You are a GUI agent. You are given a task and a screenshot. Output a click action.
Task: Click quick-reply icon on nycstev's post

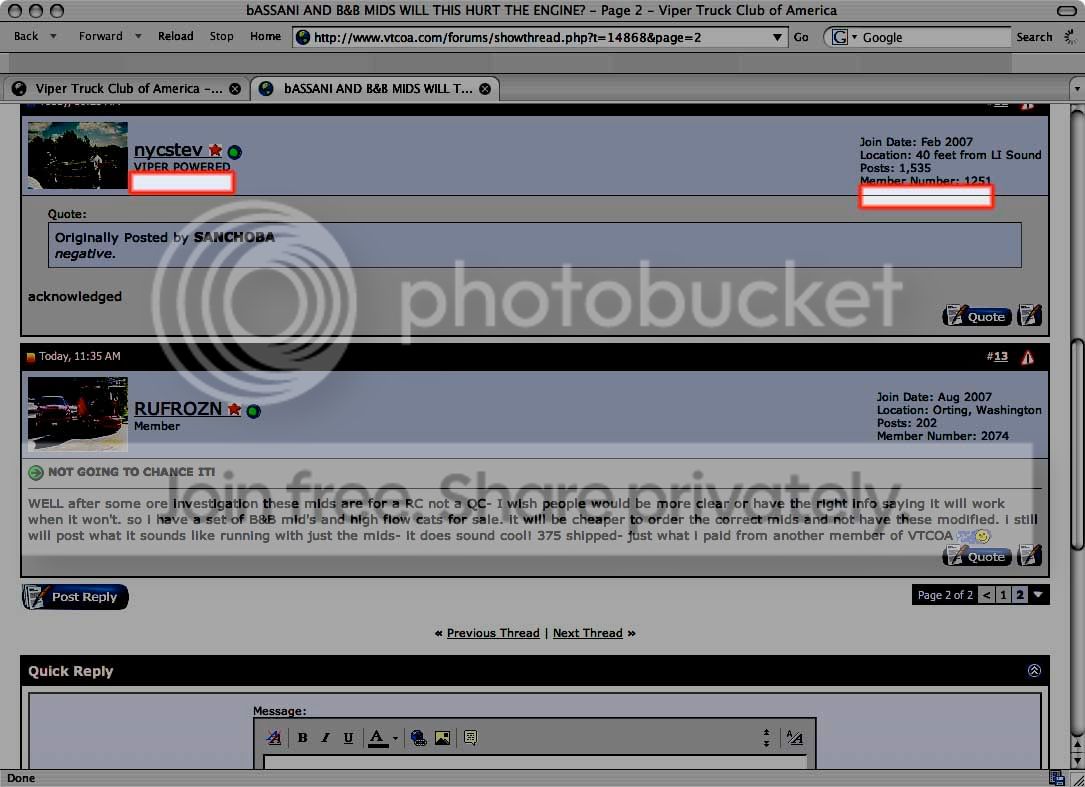pos(1030,316)
